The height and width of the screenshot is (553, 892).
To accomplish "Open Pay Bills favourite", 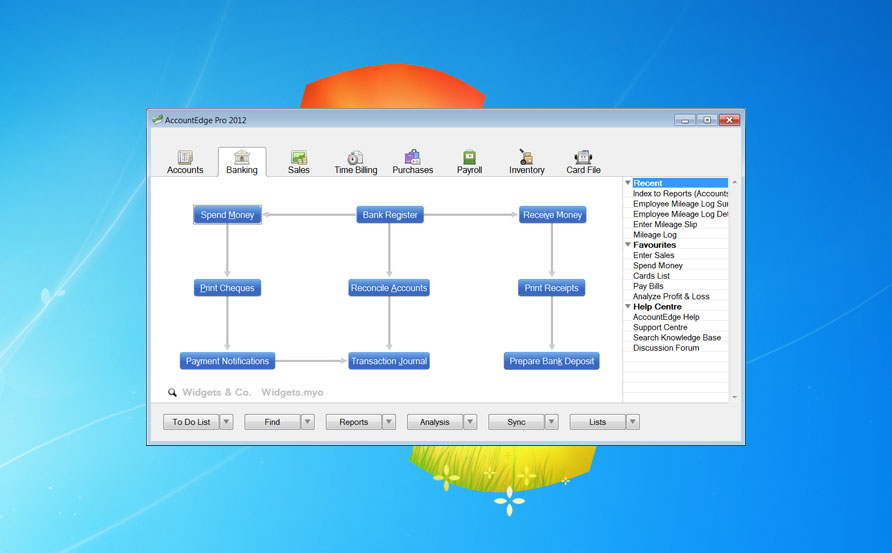I will pos(648,286).
